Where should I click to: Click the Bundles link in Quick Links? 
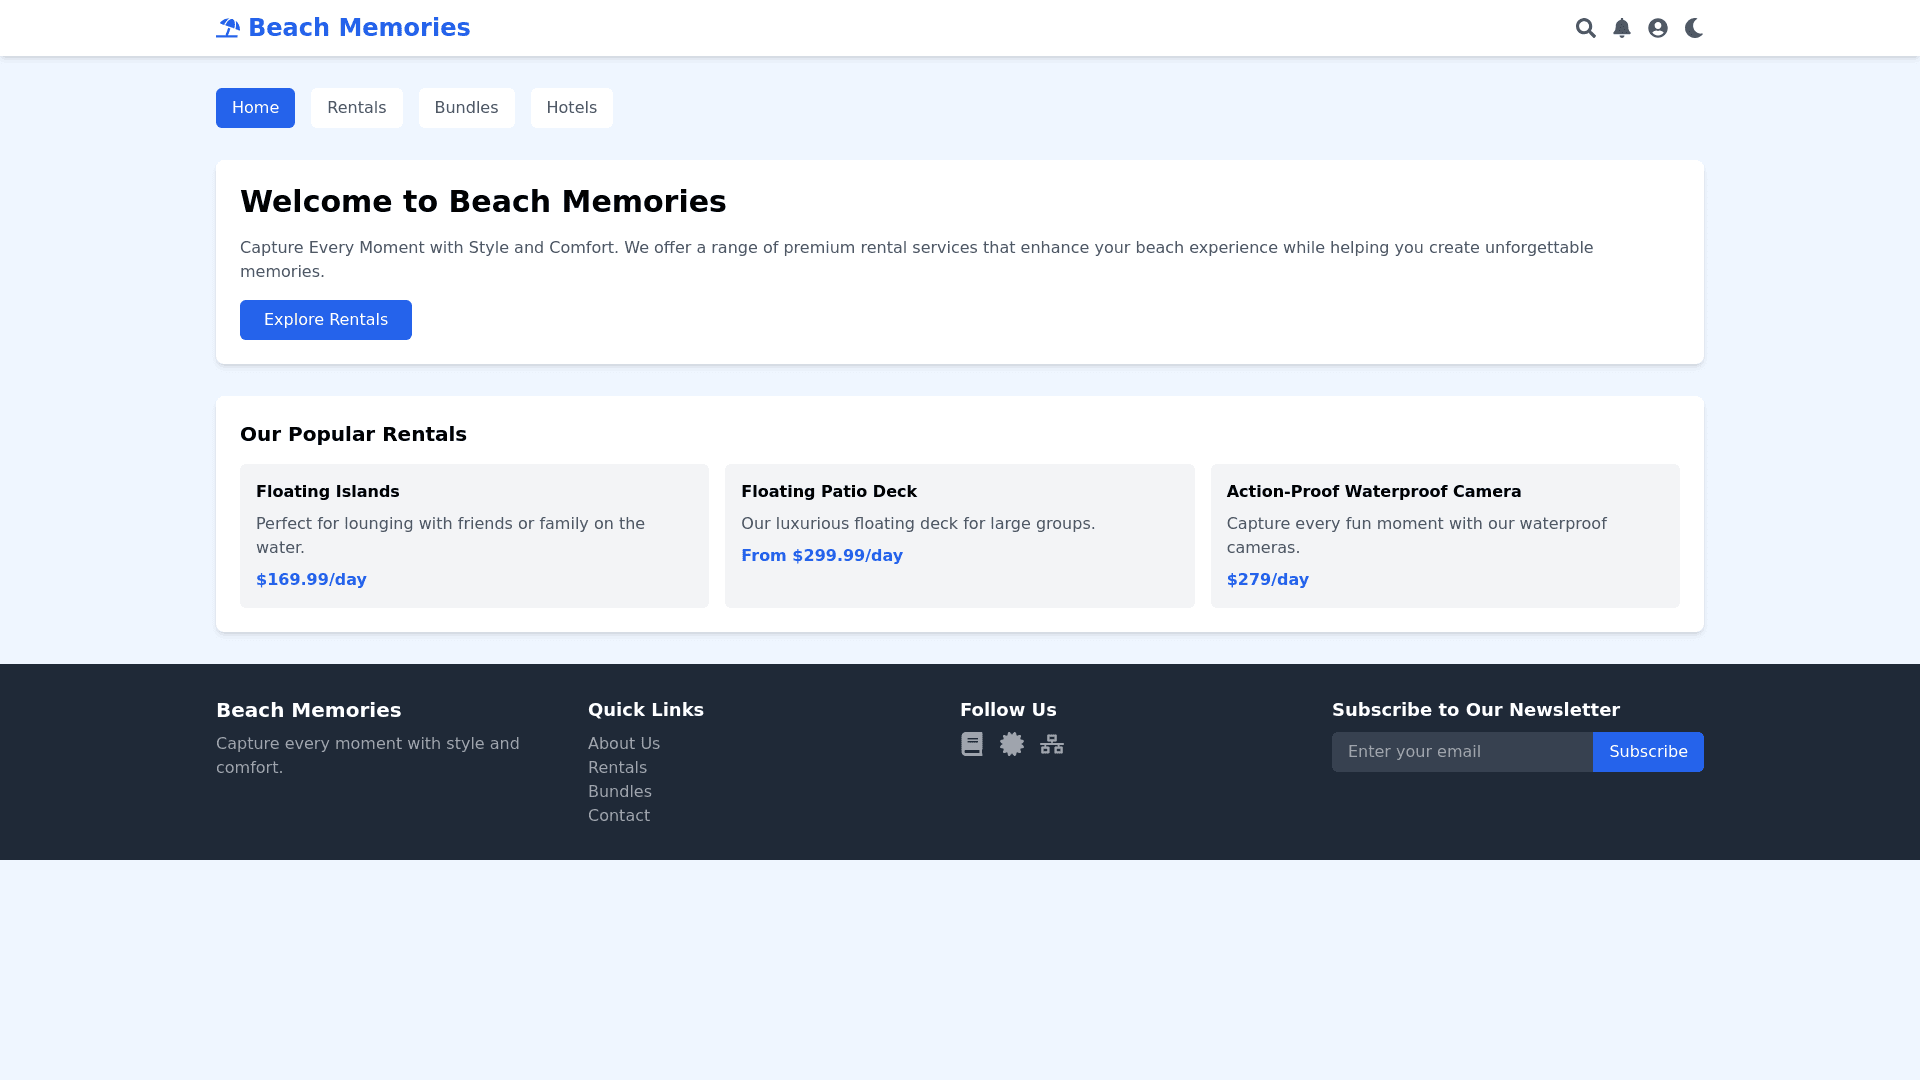tap(619, 792)
